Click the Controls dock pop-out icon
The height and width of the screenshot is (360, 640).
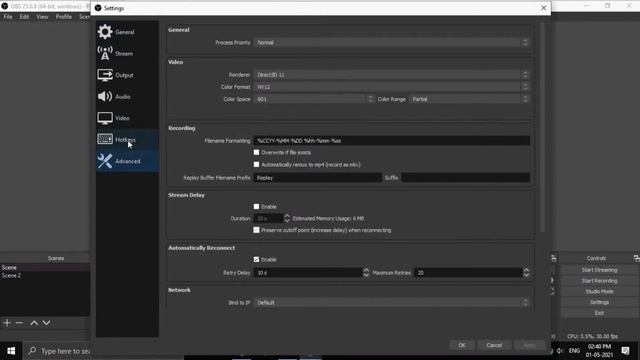tap(636, 258)
